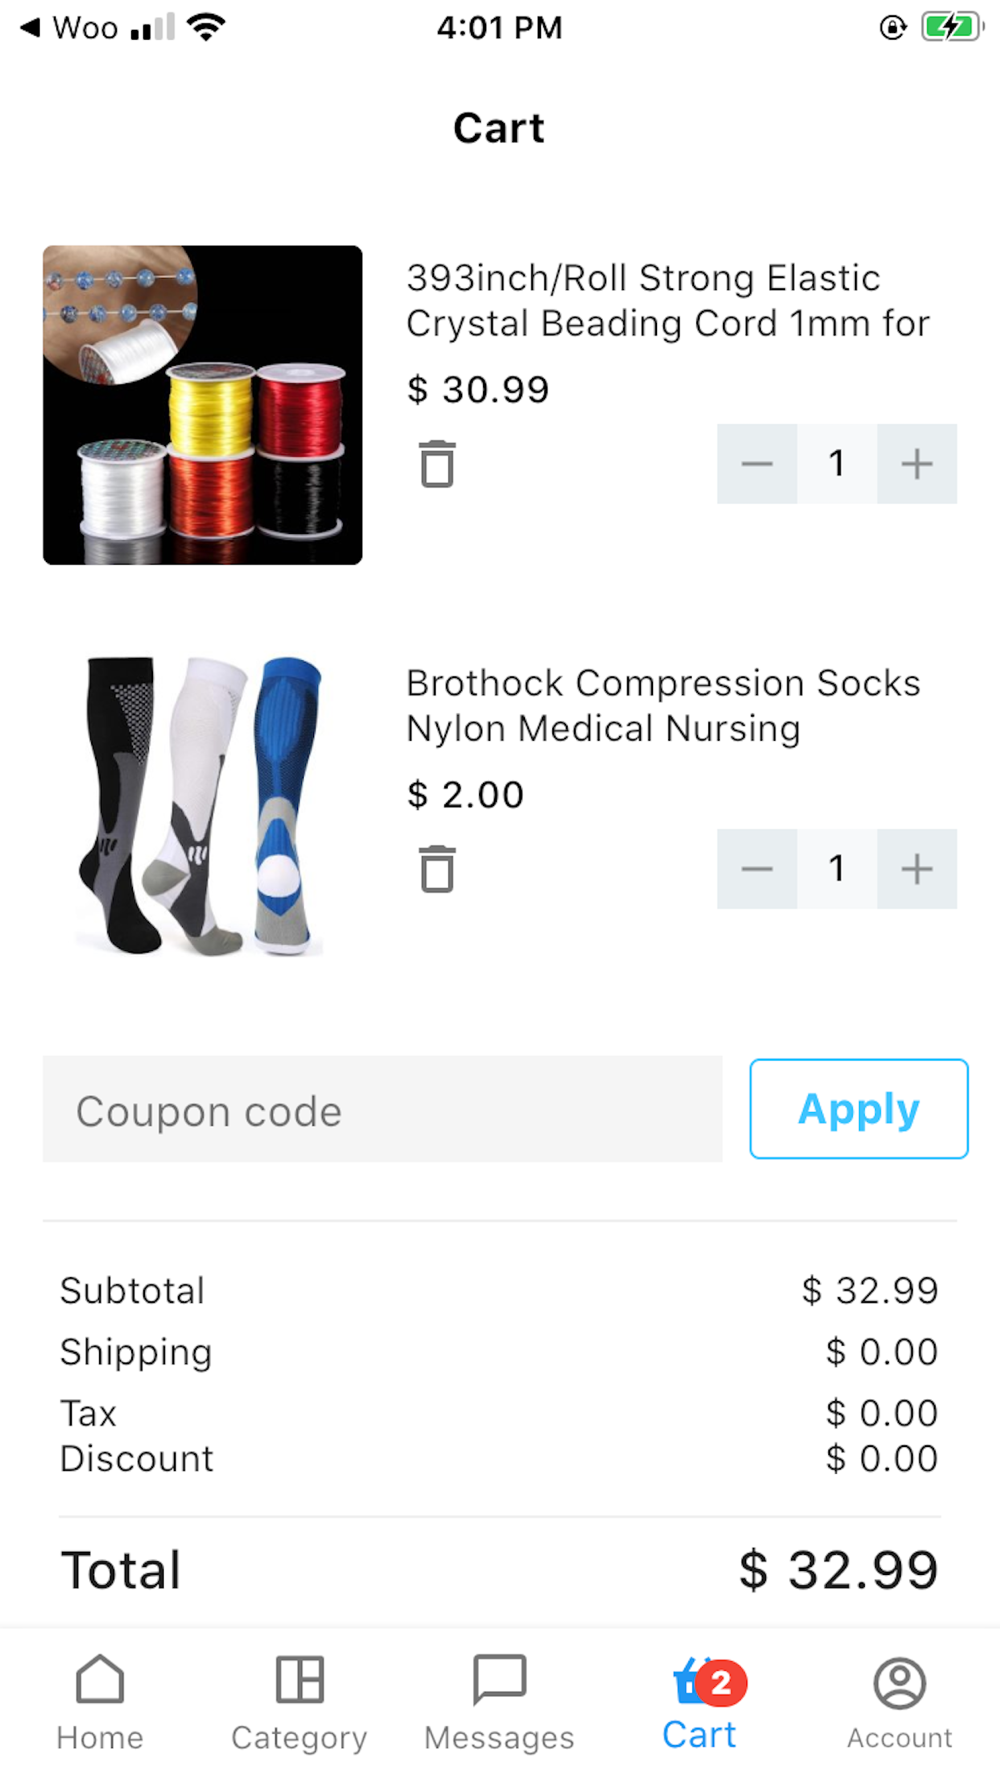Open the Home tab

coord(100,1701)
